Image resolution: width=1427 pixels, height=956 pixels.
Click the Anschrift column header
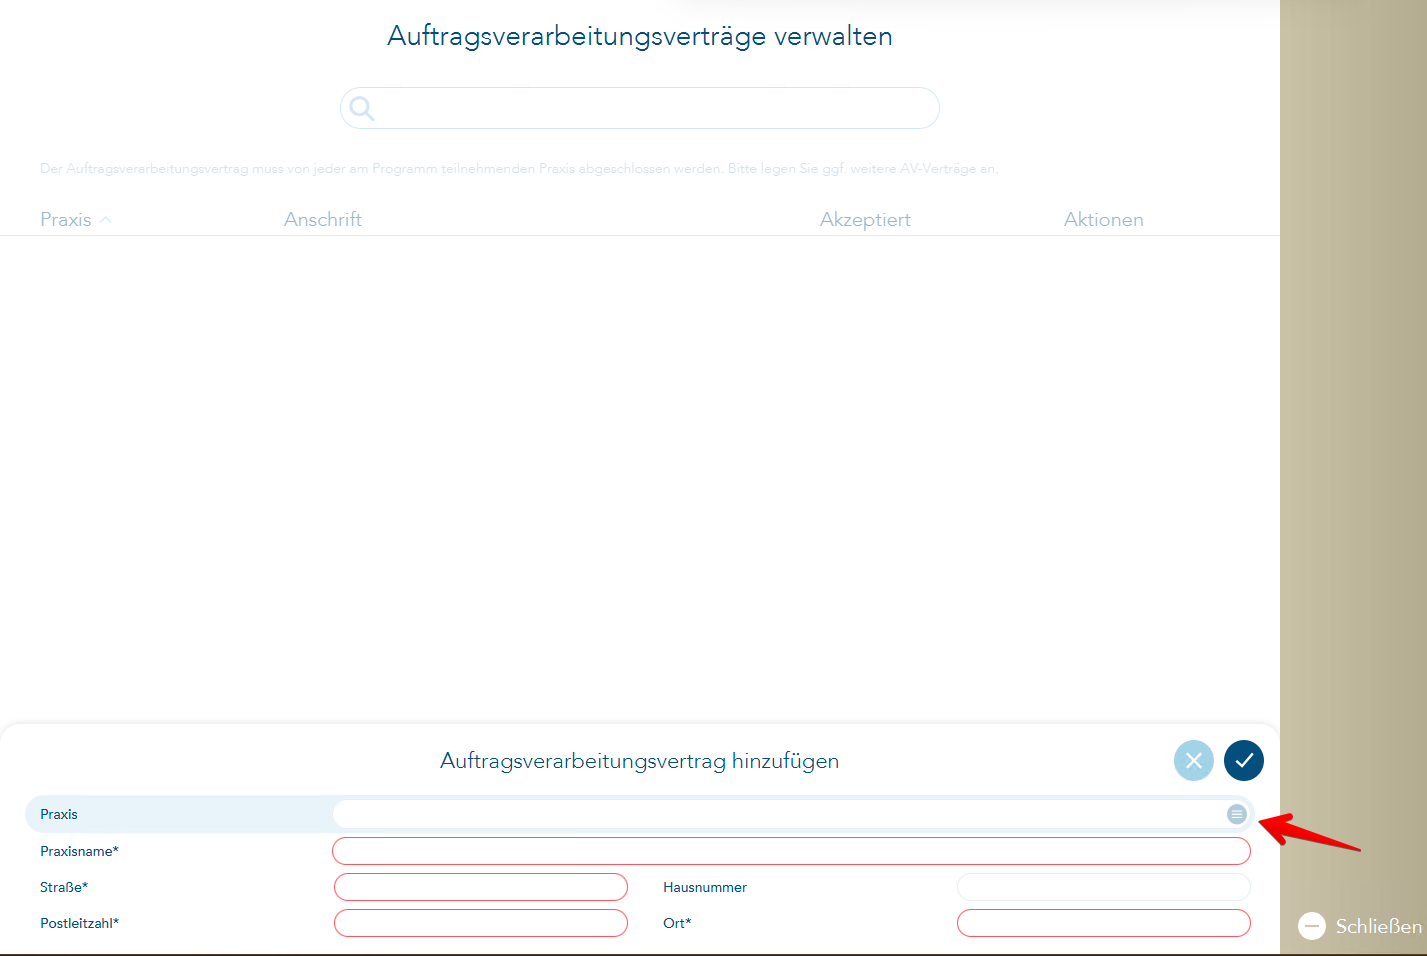pos(323,219)
